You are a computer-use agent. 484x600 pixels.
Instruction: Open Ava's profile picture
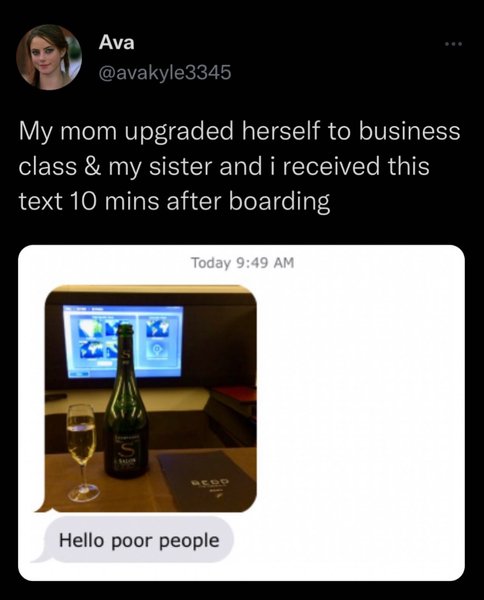(x=49, y=57)
